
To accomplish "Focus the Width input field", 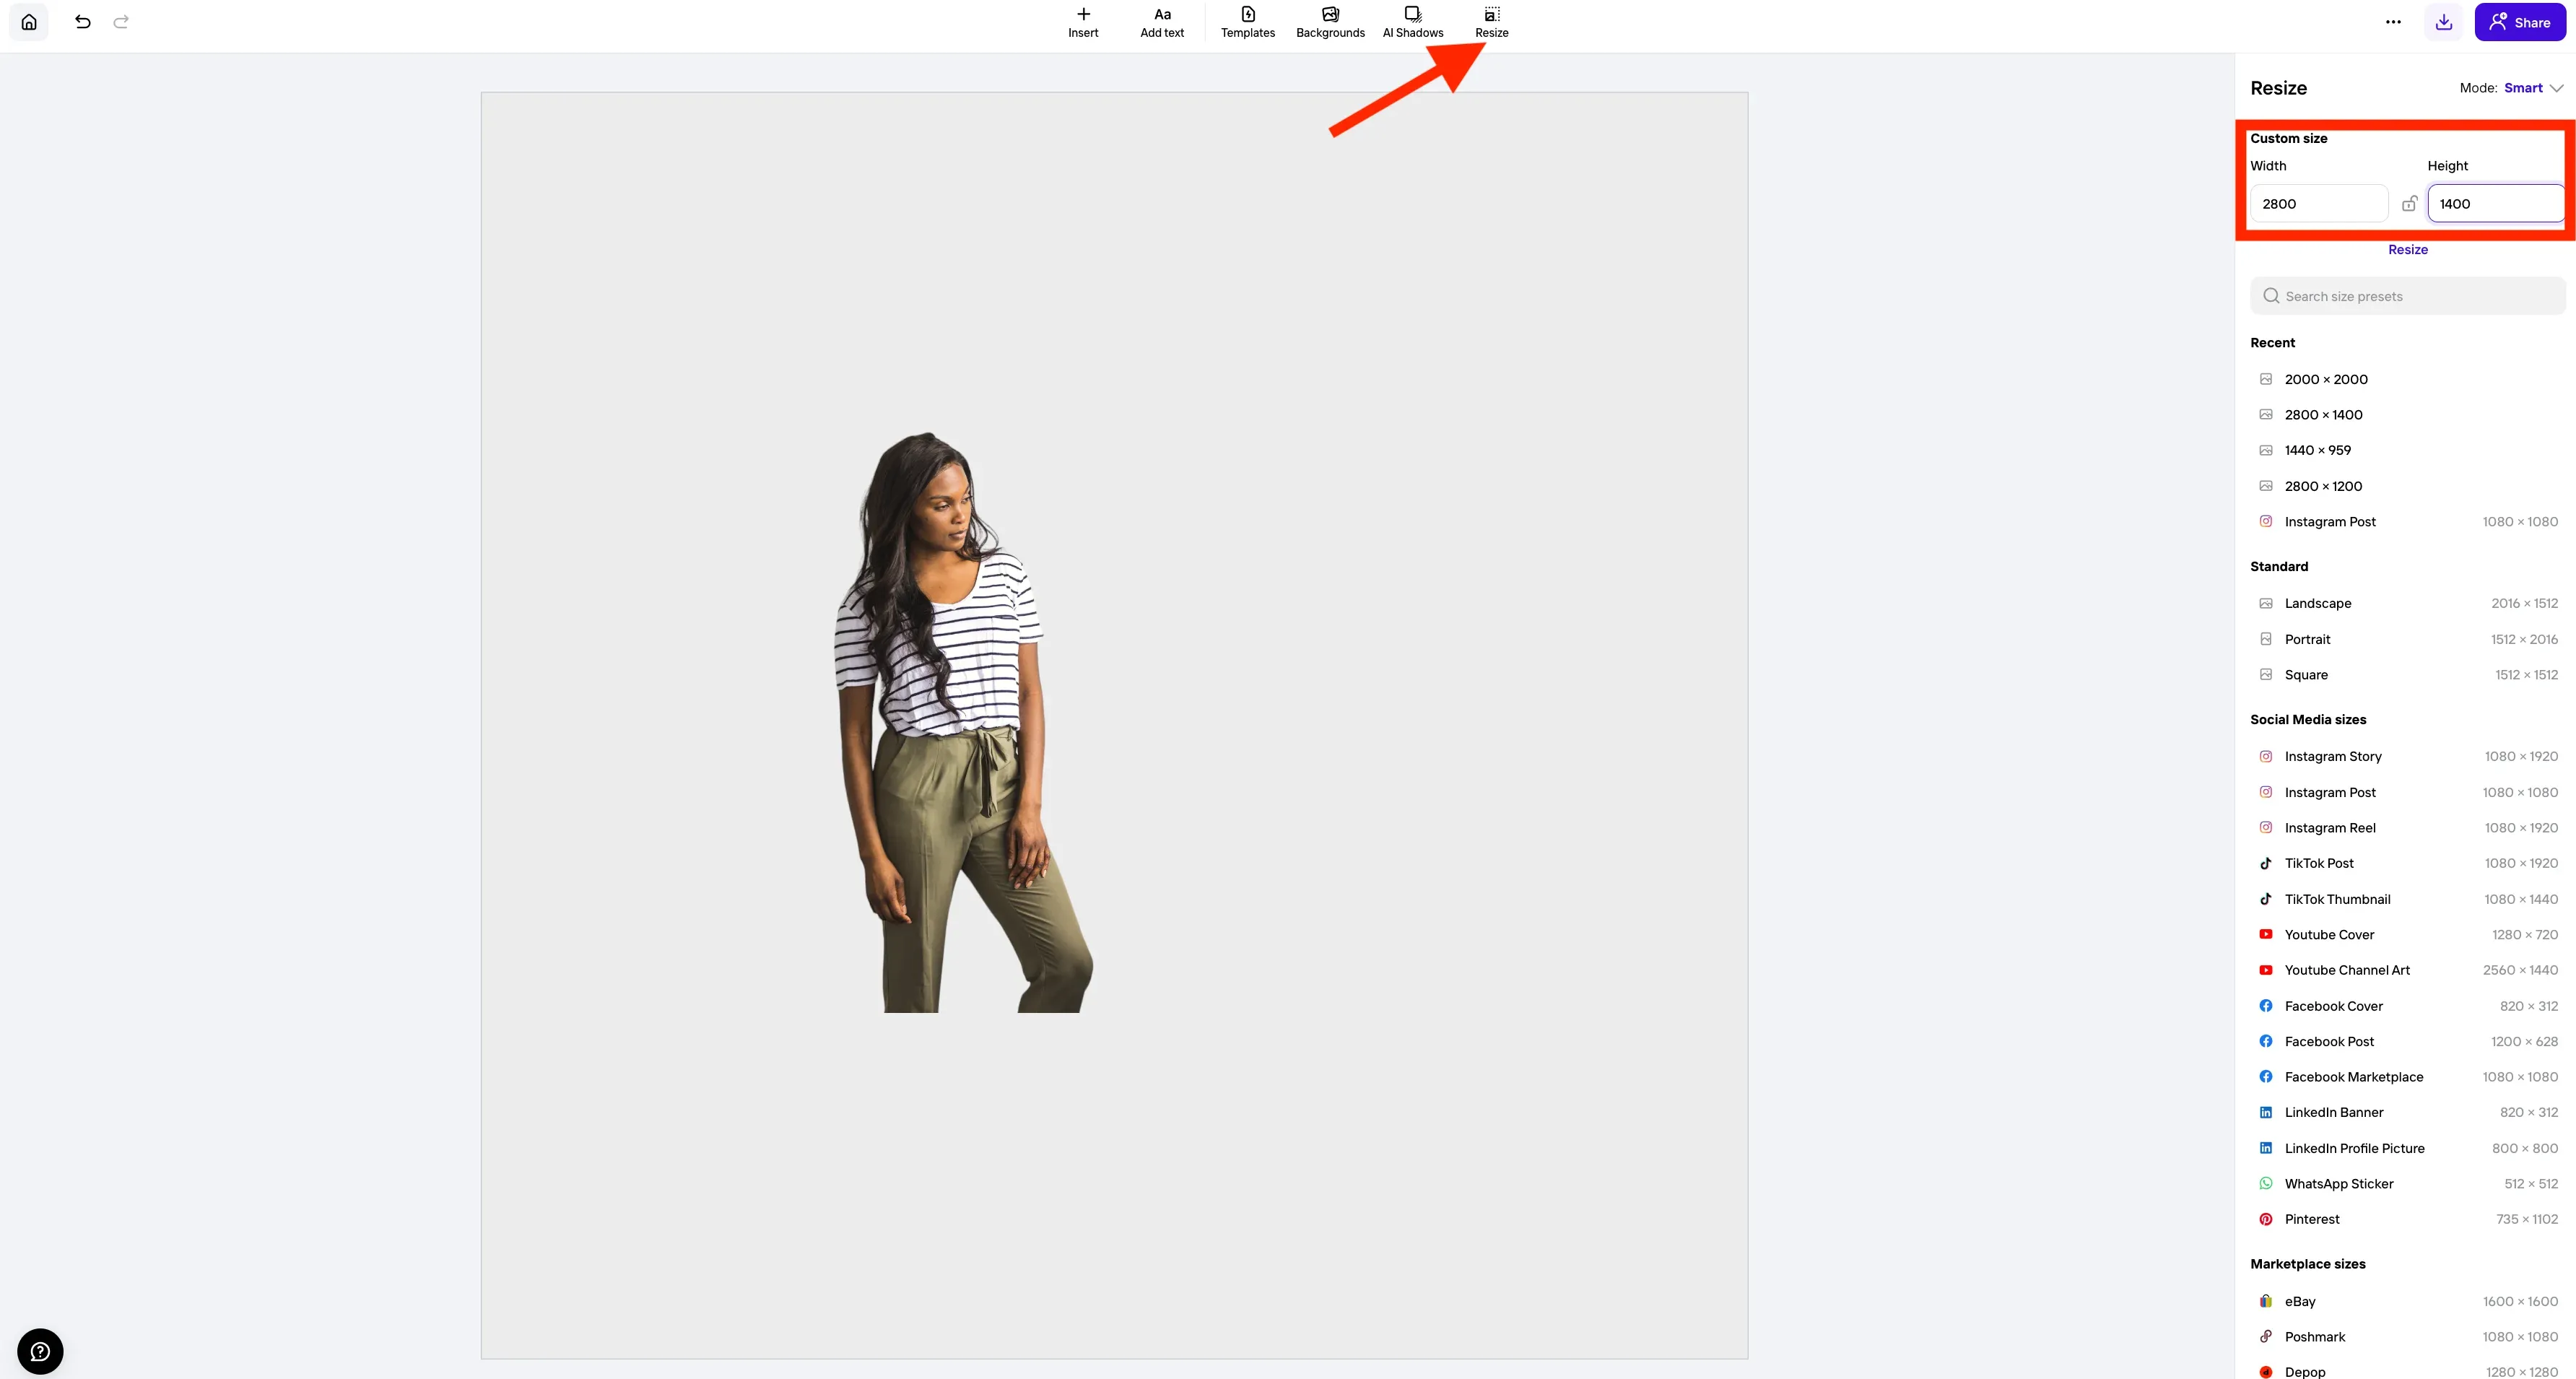I will point(2319,204).
